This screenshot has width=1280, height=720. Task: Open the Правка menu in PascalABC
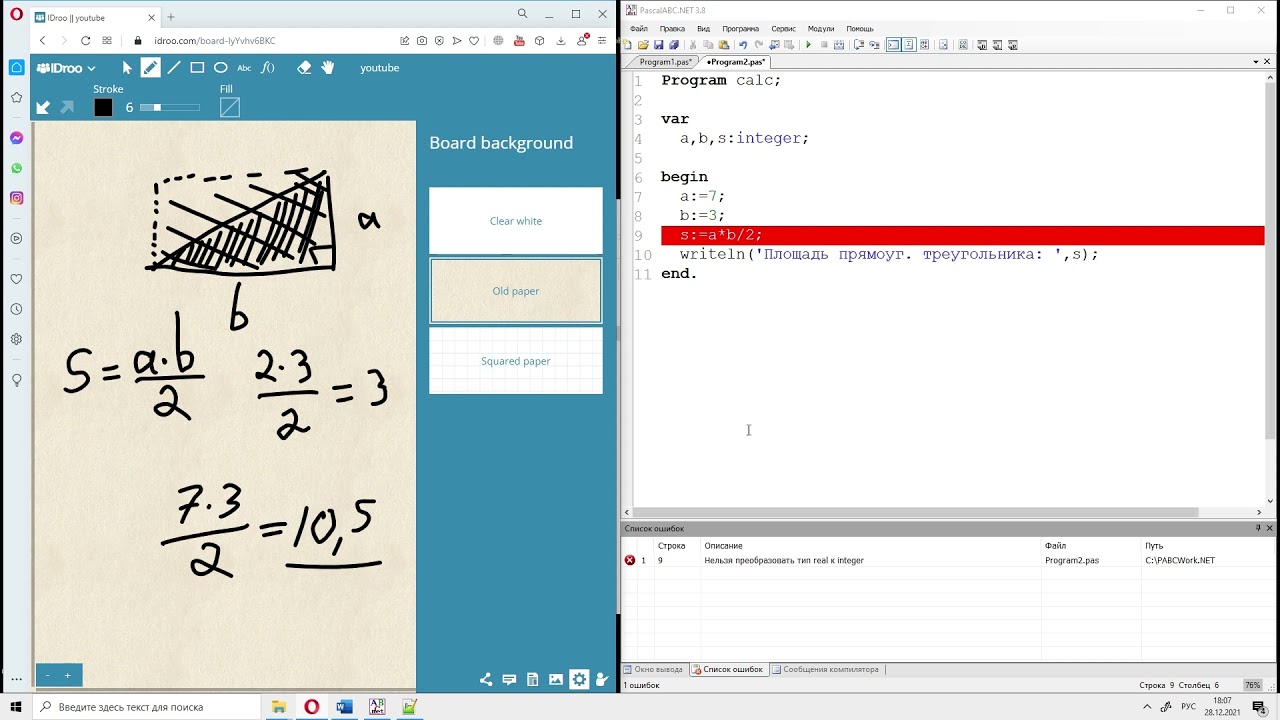click(x=672, y=29)
